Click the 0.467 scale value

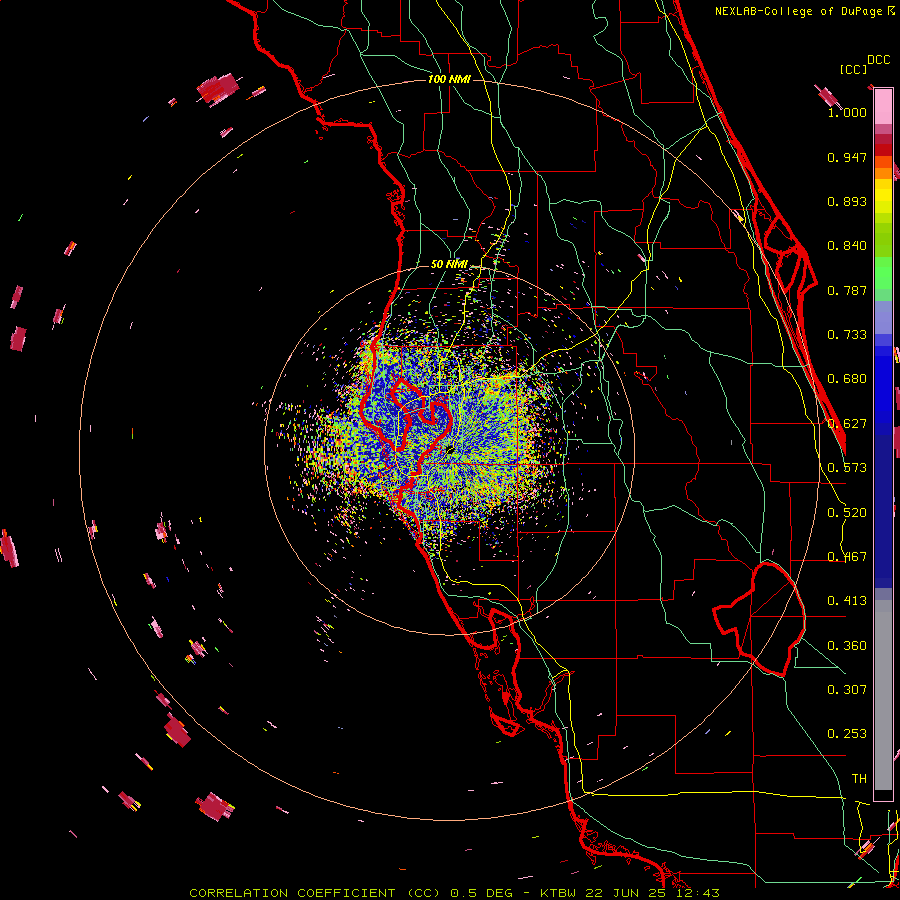point(847,557)
